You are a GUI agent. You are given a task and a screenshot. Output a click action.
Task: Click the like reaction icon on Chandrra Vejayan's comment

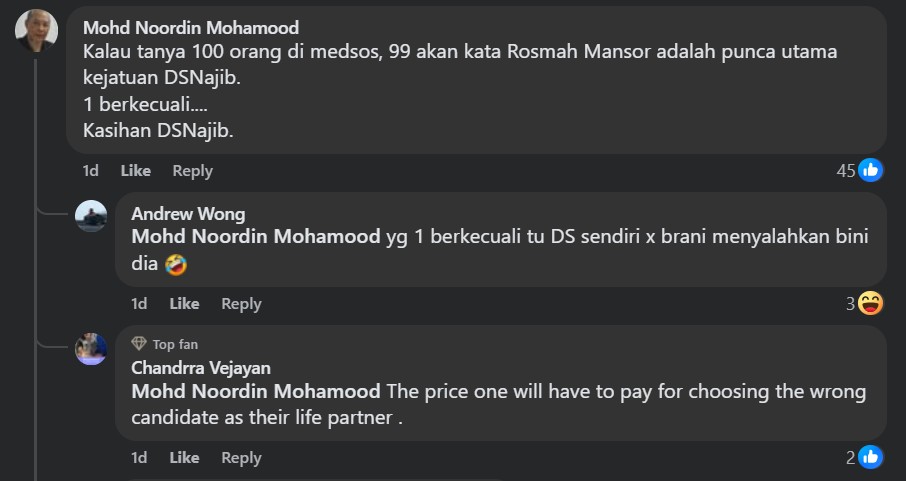coord(871,457)
